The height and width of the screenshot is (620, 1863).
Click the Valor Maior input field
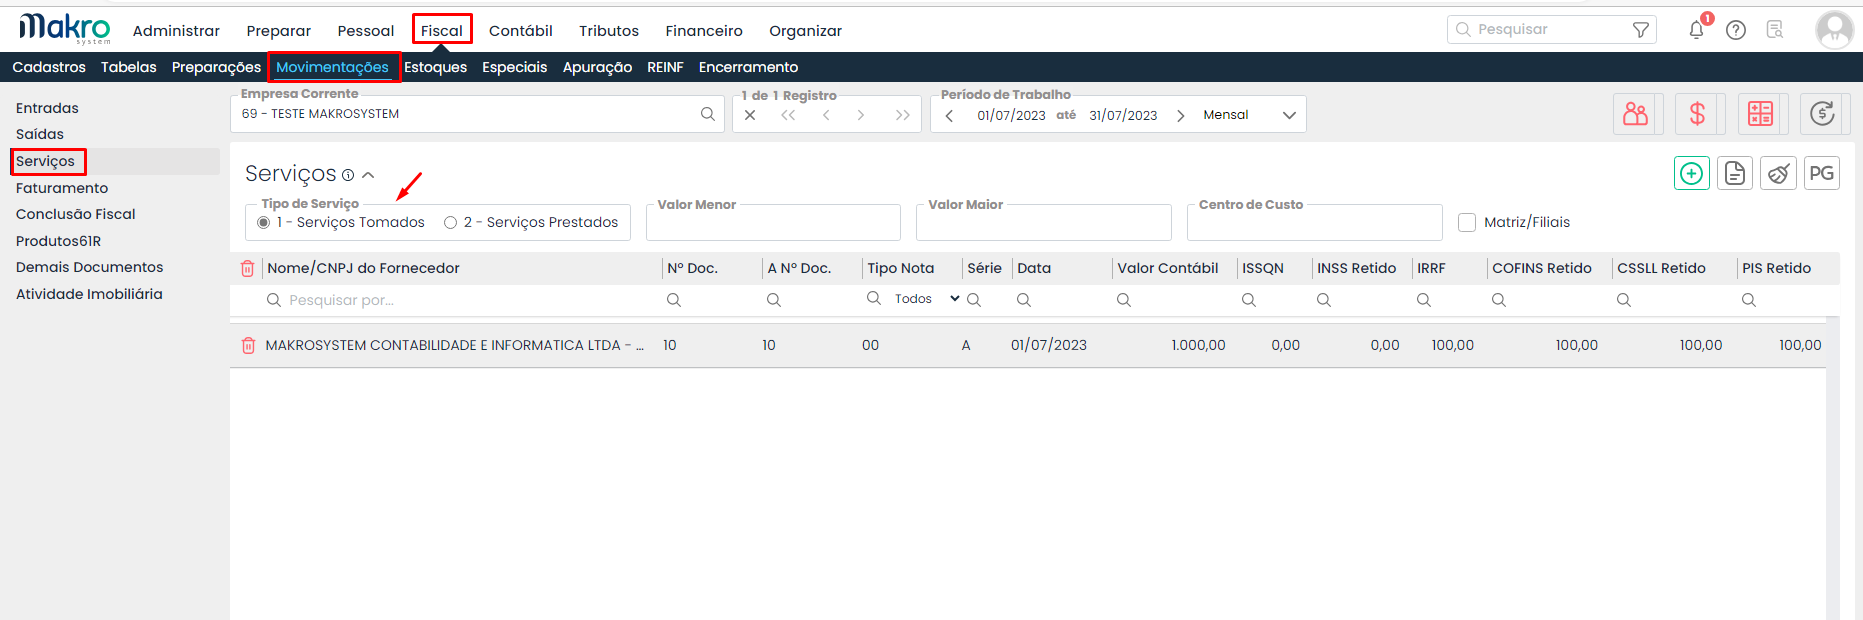click(1043, 222)
